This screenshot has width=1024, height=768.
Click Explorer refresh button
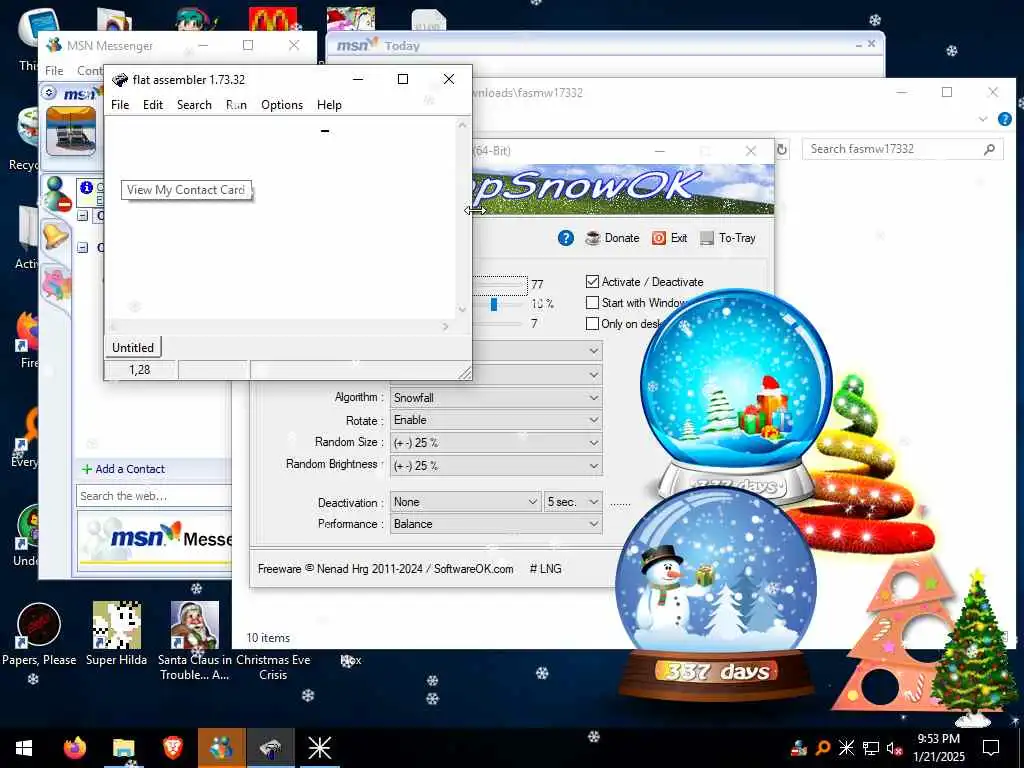tap(782, 150)
